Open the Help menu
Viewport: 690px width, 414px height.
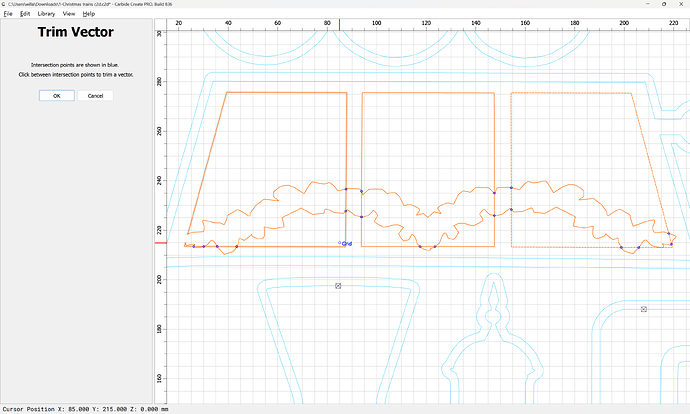coord(89,14)
